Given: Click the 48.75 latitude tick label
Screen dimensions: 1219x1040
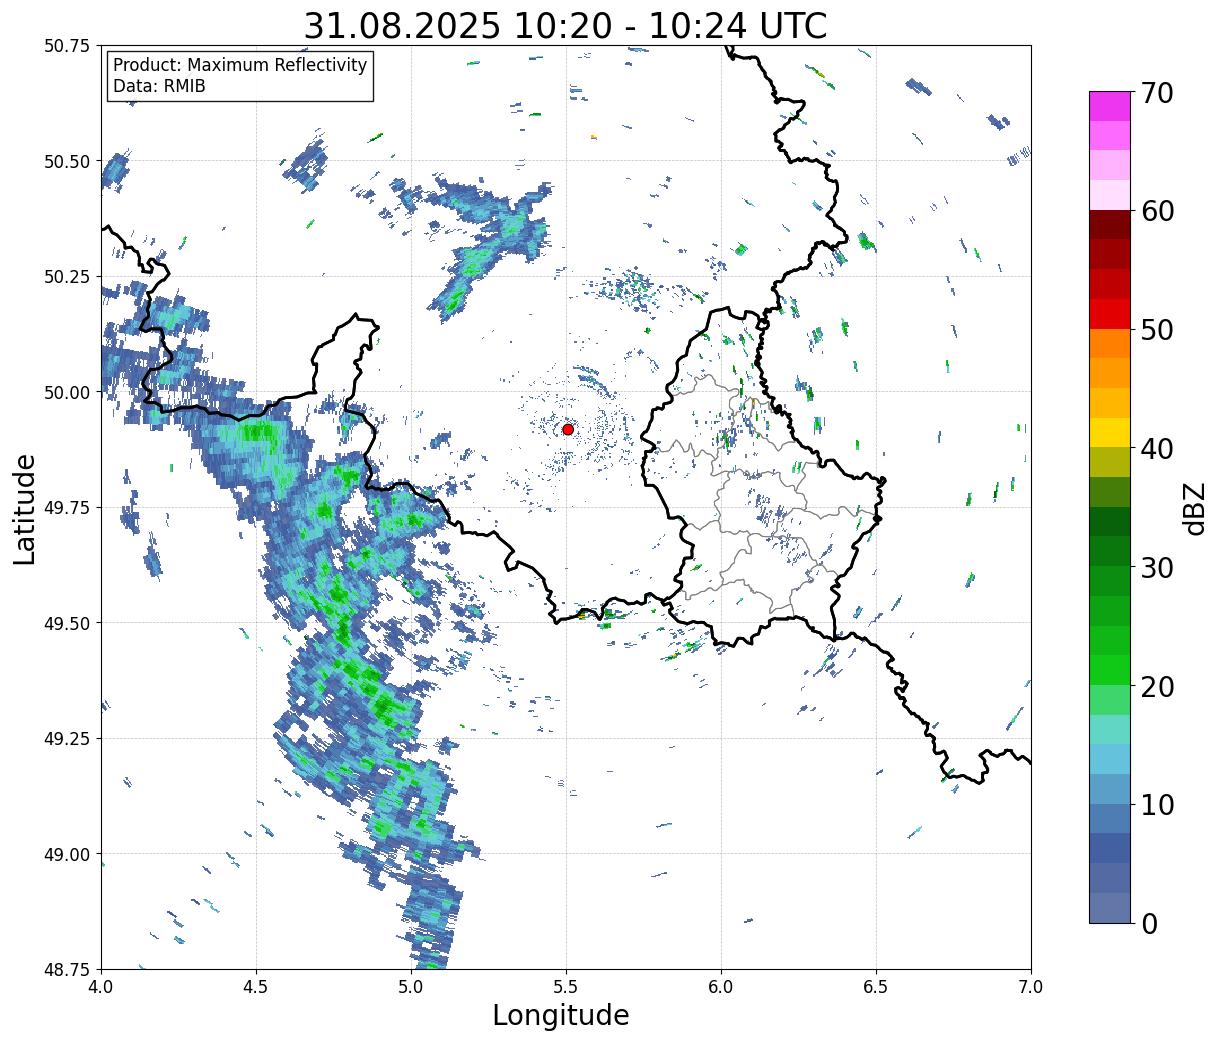Looking at the screenshot, I should 69,969.
